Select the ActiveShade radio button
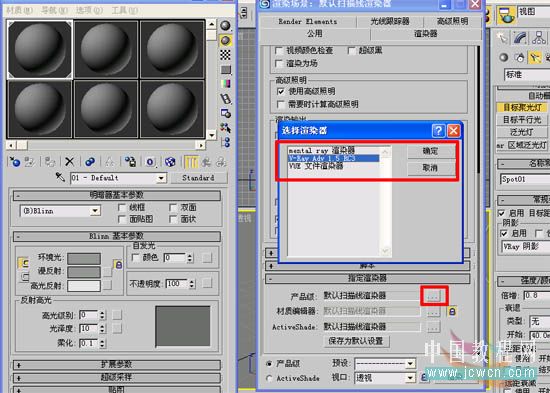Image resolution: width=550 pixels, height=393 pixels. tap(269, 378)
